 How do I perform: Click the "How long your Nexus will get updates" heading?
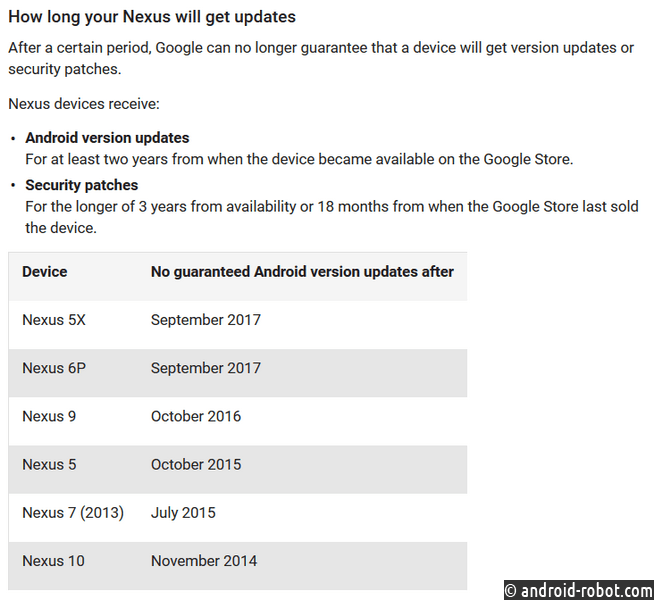tap(152, 17)
